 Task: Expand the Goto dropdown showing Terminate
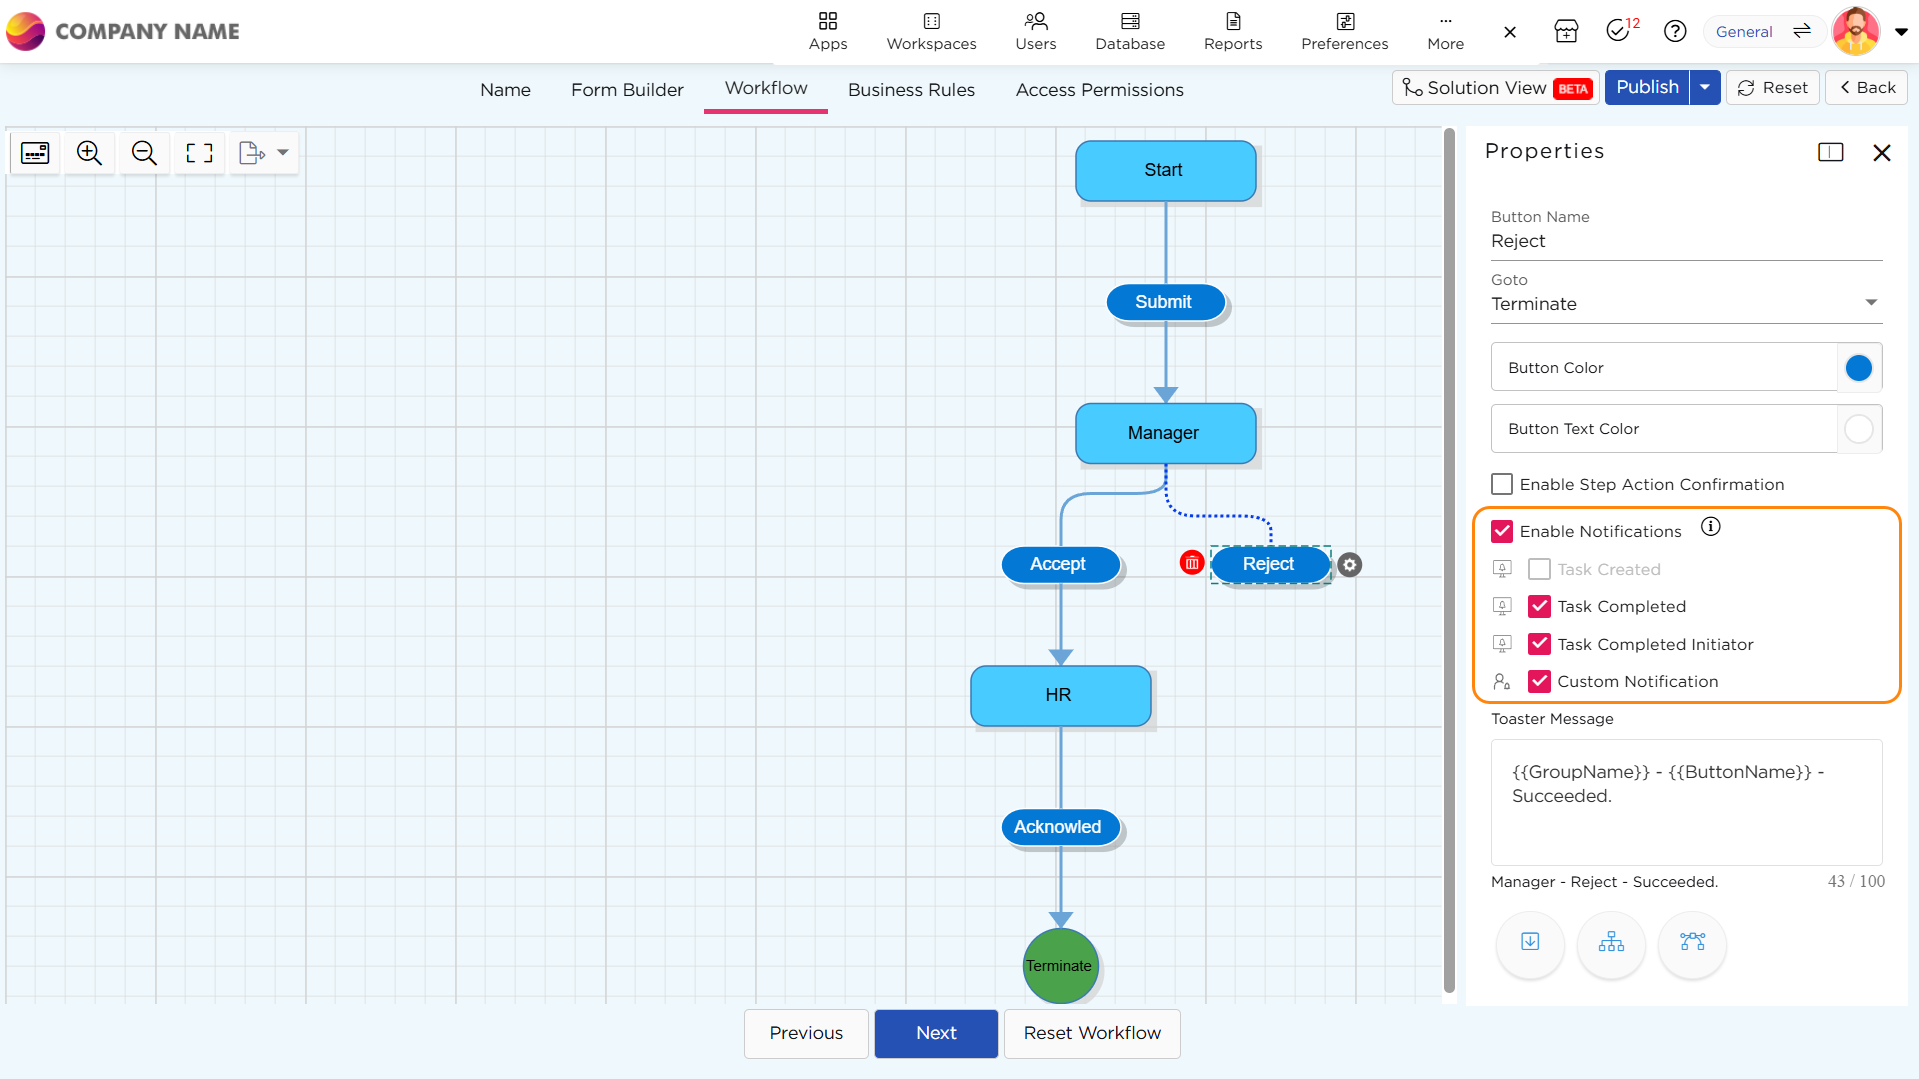click(1870, 303)
